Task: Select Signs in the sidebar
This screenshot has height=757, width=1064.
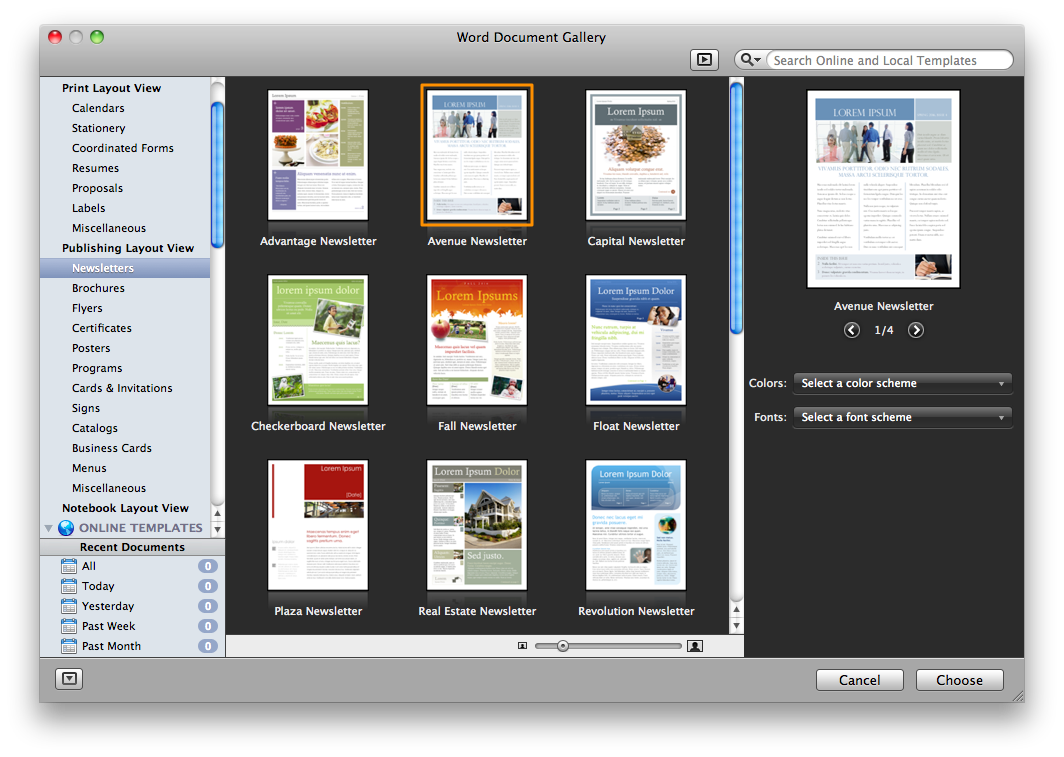Action: click(86, 408)
